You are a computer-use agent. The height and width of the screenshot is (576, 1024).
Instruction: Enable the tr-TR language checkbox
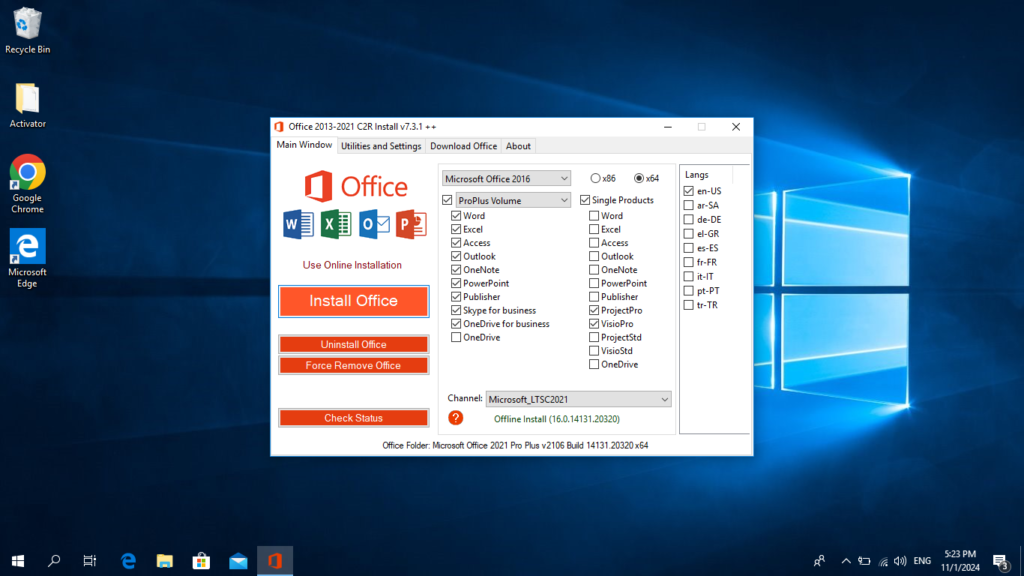tap(688, 305)
